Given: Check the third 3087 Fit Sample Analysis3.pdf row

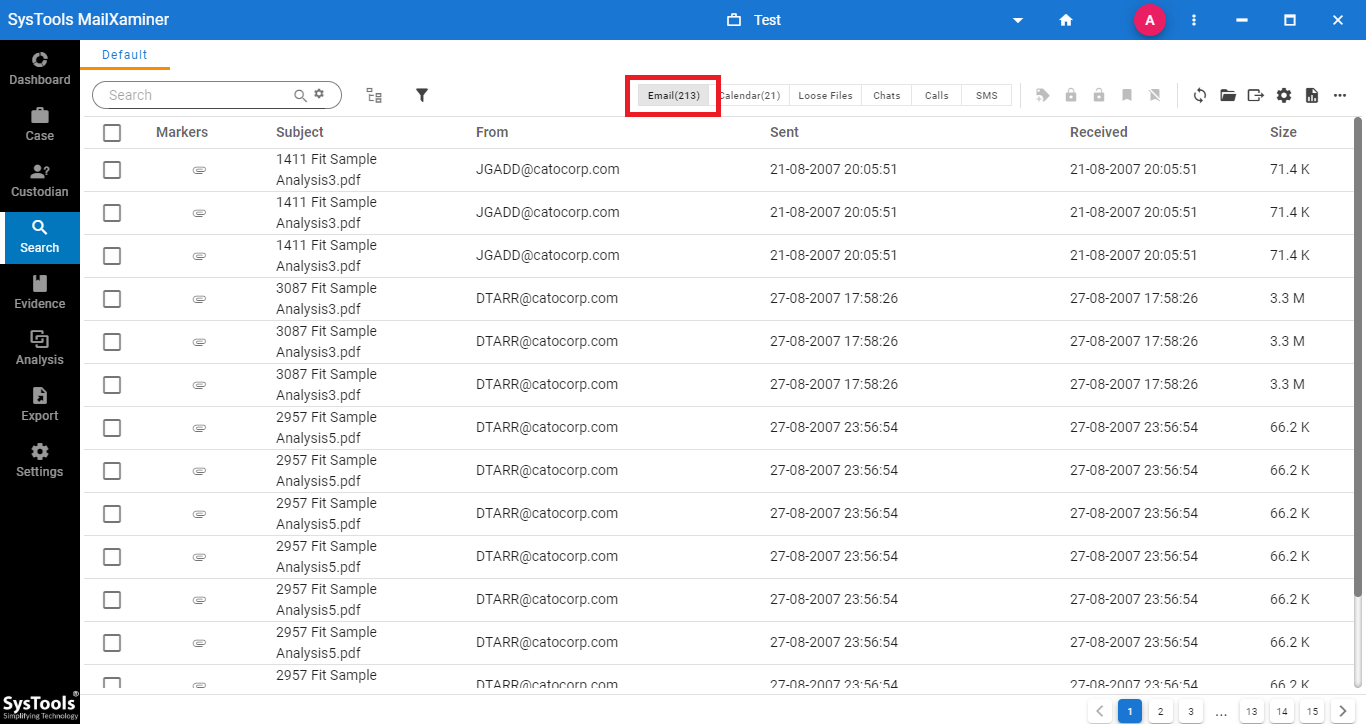Looking at the screenshot, I should [x=112, y=385].
